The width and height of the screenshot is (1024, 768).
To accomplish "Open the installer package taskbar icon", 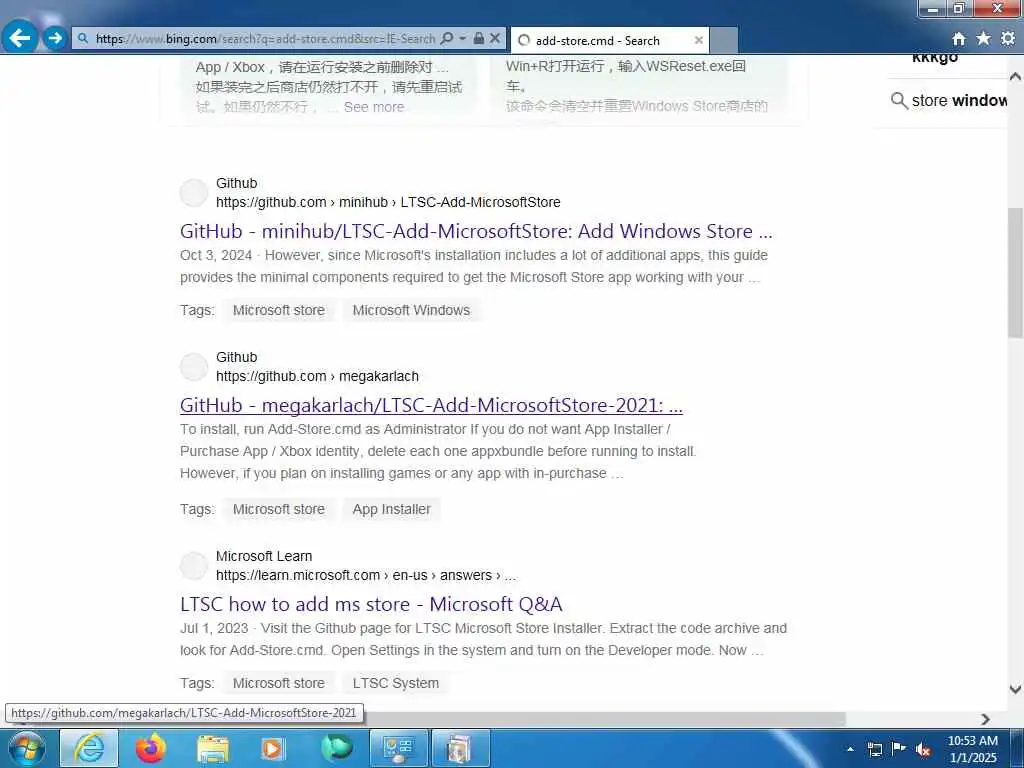I will click(x=460, y=748).
